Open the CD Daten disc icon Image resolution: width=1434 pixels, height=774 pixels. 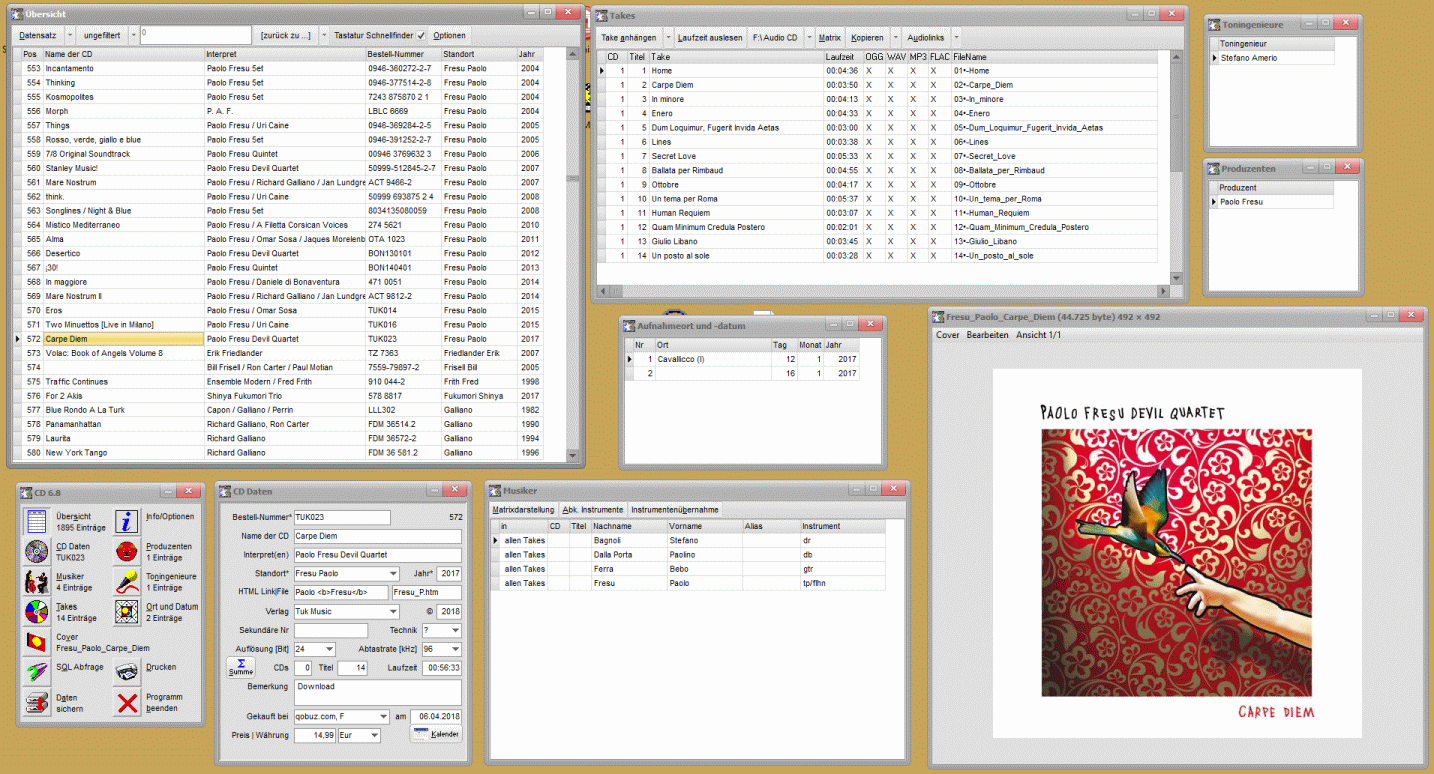[36, 552]
